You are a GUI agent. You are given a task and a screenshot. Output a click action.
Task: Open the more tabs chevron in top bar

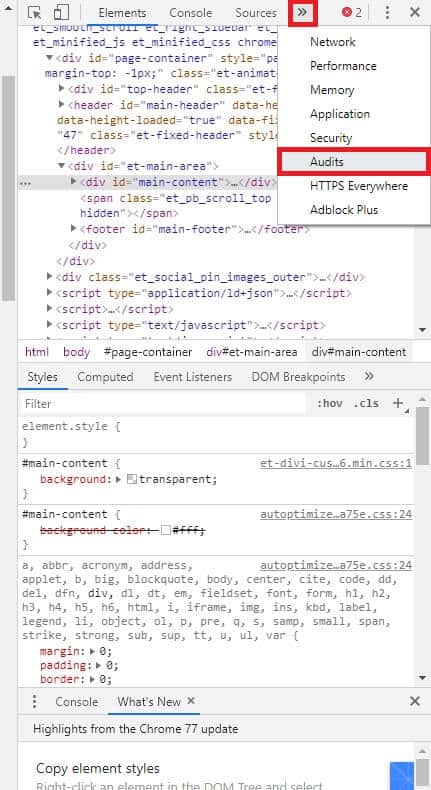302,12
